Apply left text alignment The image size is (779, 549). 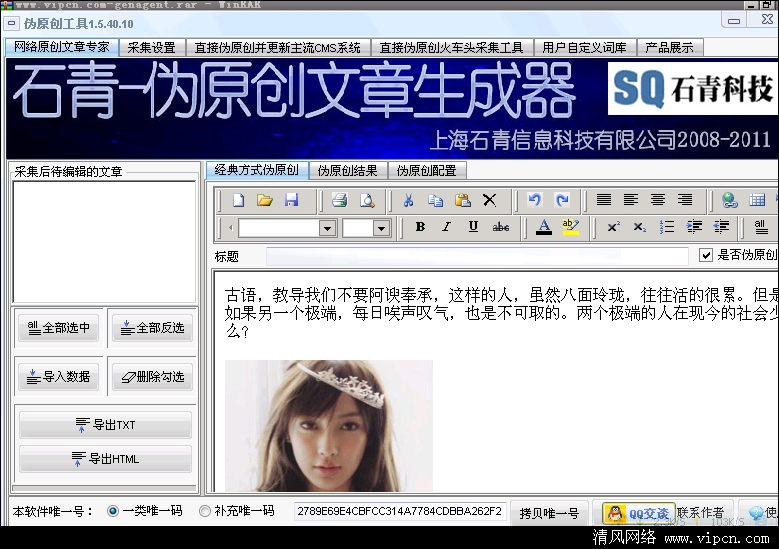pos(631,200)
